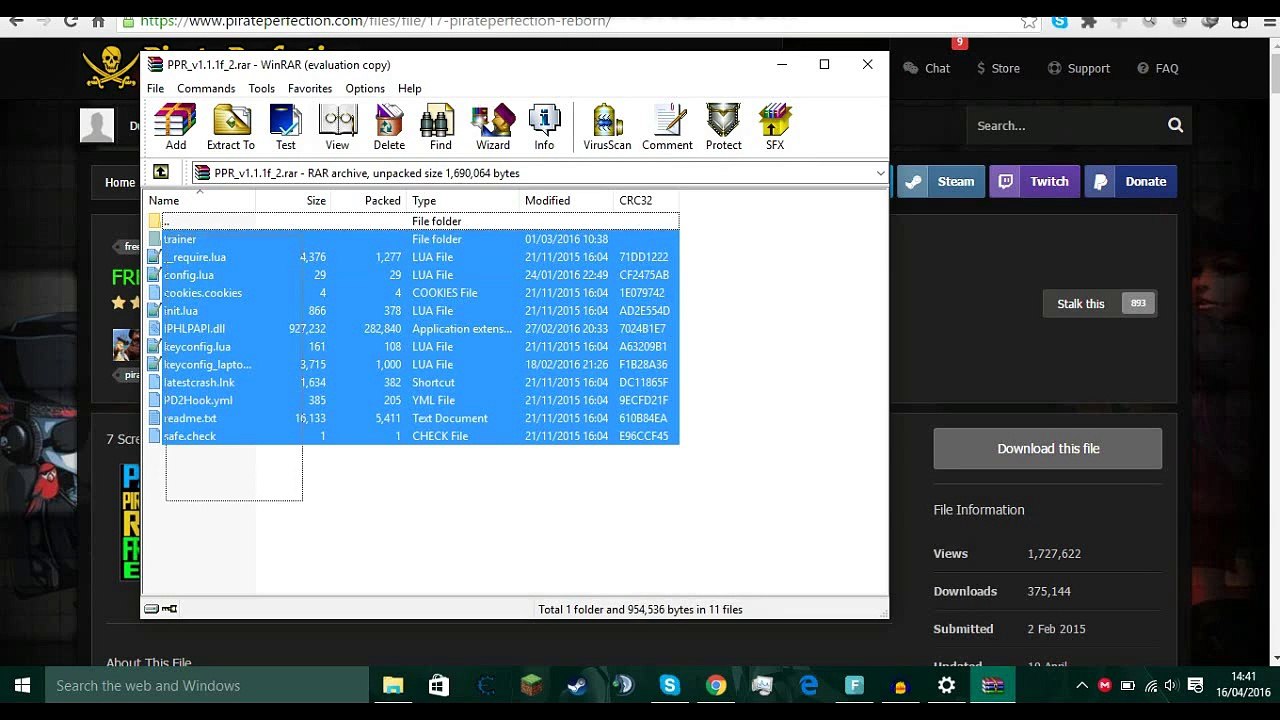This screenshot has width=1280, height=720.
Task: Click the SFX toolbar icon
Action: (775, 127)
